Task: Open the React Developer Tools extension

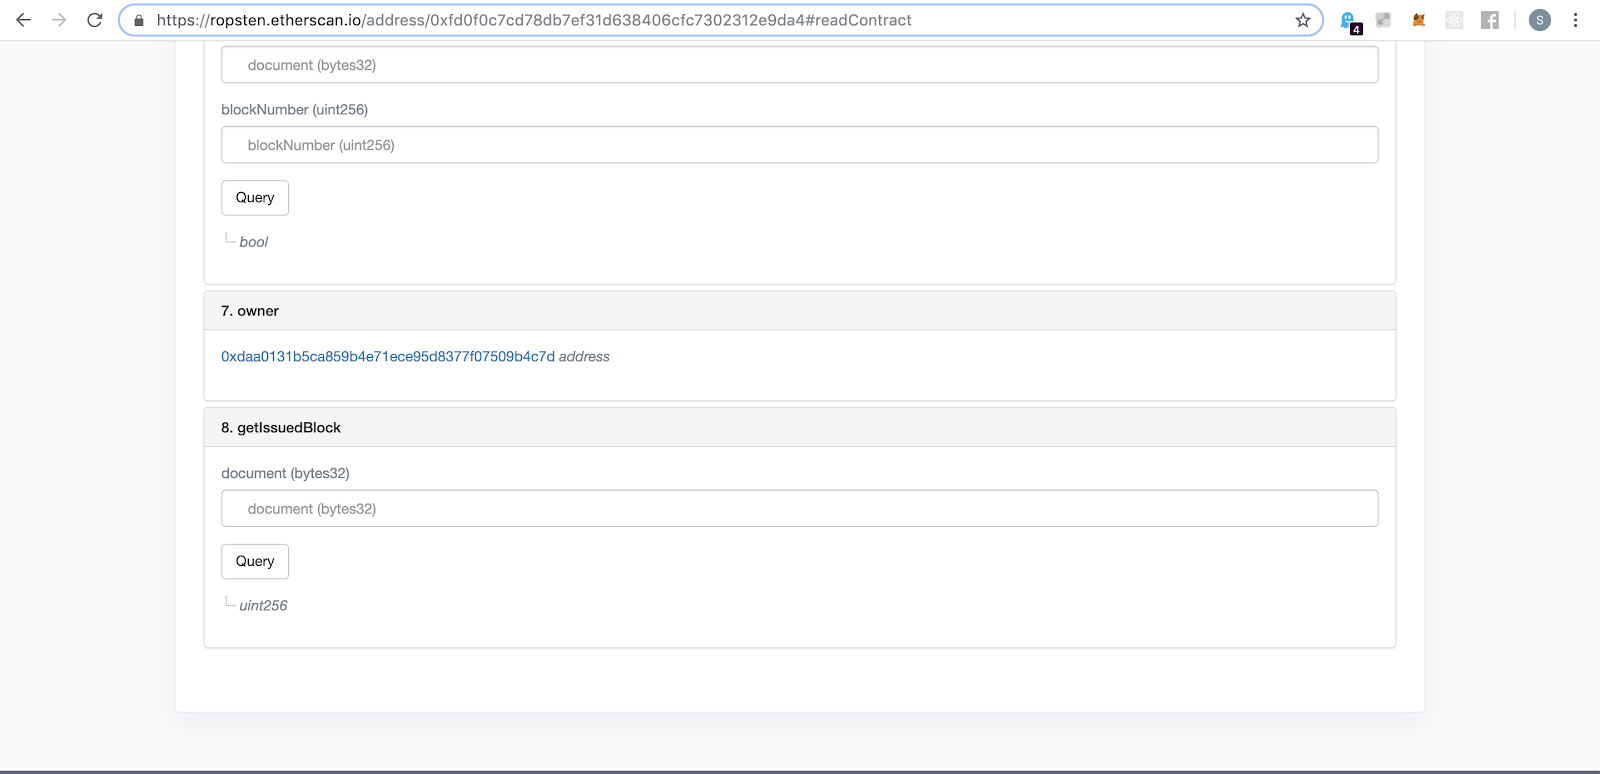Action: [1454, 20]
